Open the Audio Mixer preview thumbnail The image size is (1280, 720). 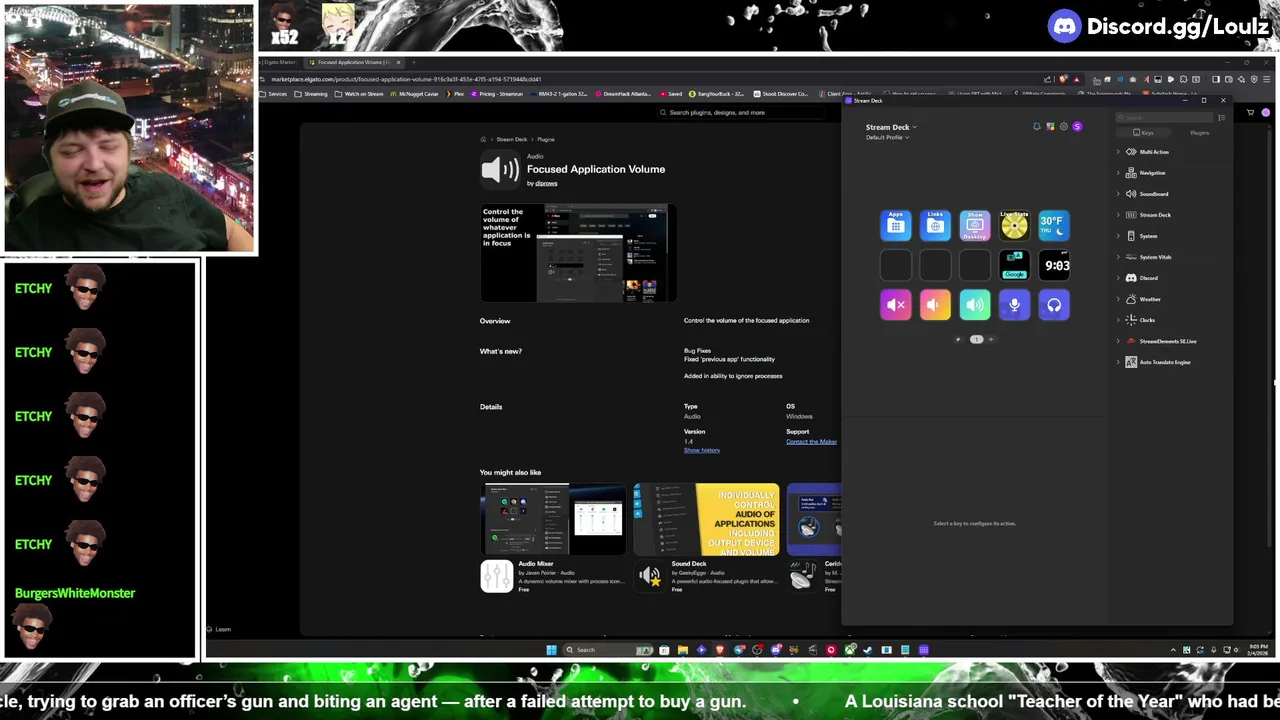[553, 519]
